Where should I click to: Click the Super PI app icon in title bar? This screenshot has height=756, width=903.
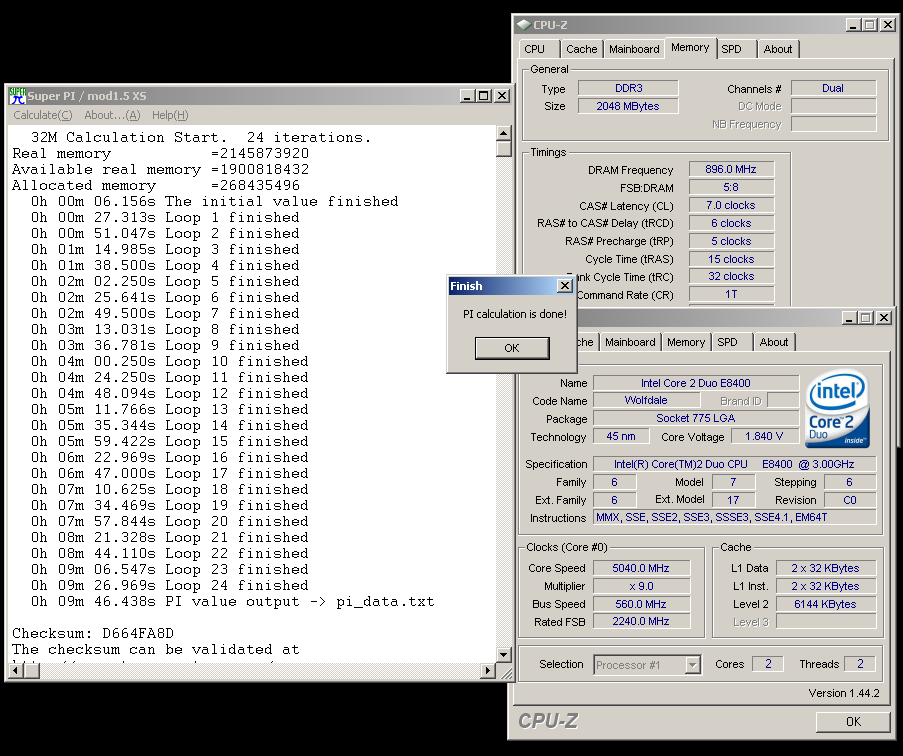[x=17, y=96]
